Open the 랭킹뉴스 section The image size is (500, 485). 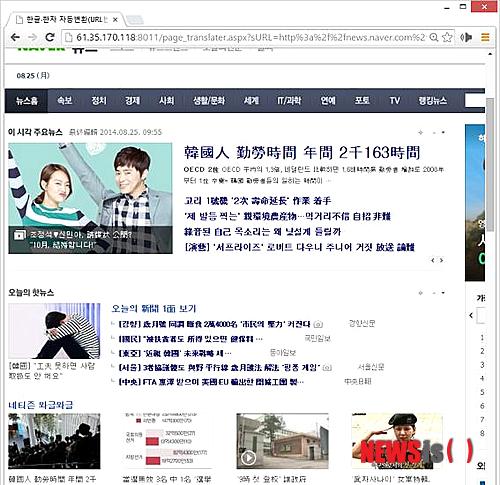point(433,101)
